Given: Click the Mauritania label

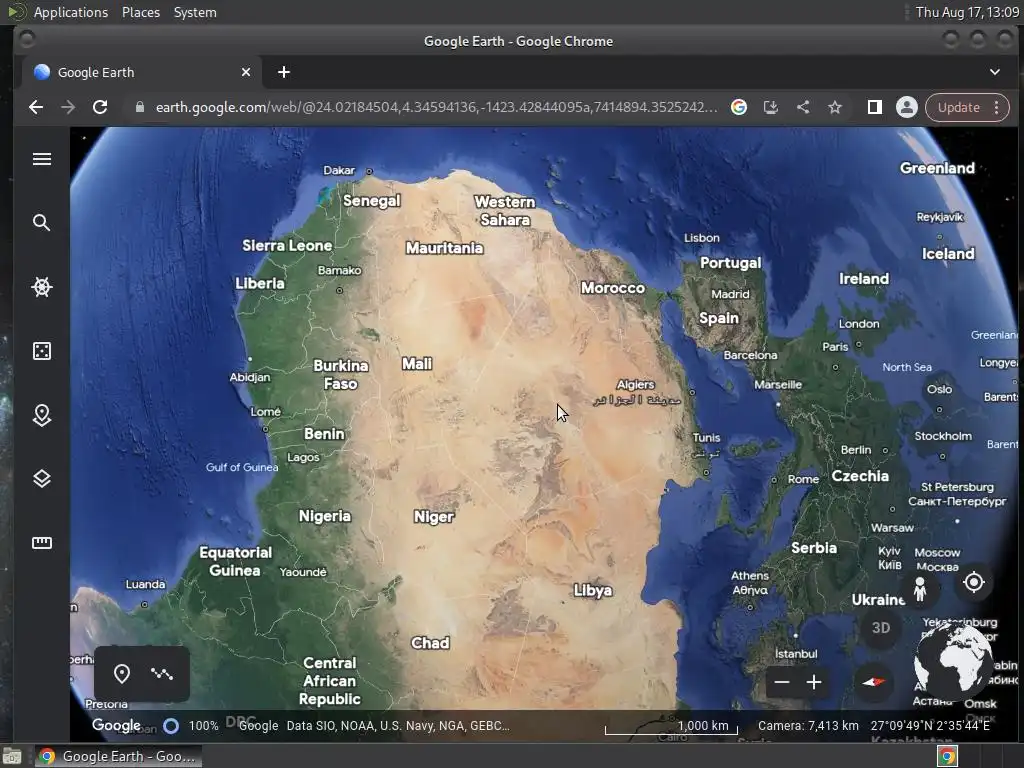Looking at the screenshot, I should (445, 248).
